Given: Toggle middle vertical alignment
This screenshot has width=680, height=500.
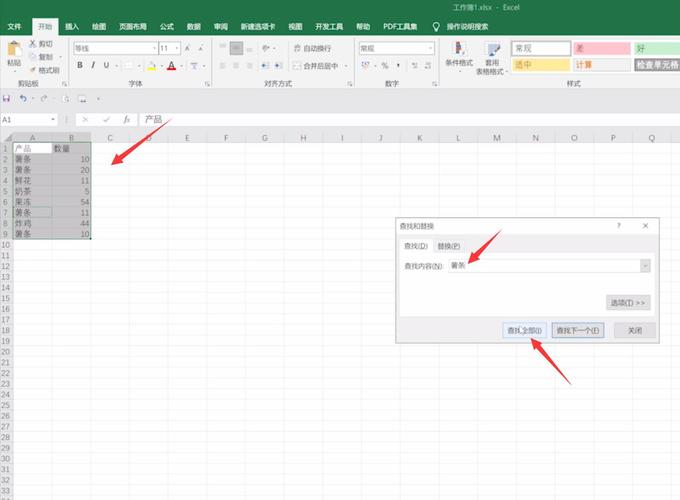Looking at the screenshot, I should 236,48.
